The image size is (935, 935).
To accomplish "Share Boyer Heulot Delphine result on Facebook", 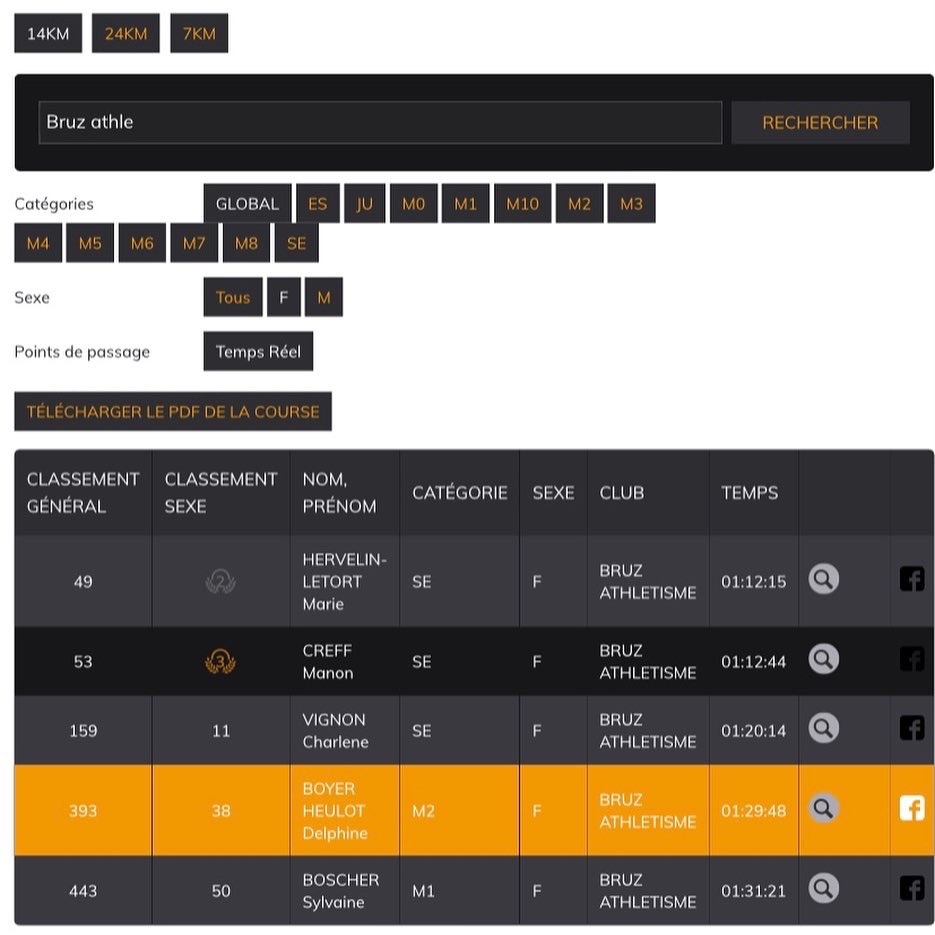I will (911, 808).
